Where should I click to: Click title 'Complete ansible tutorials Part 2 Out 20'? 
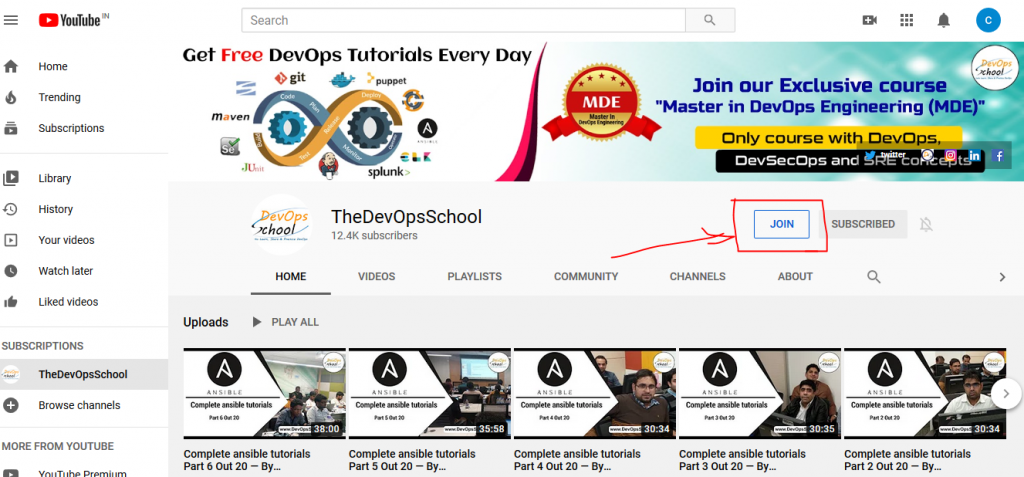coord(908,460)
